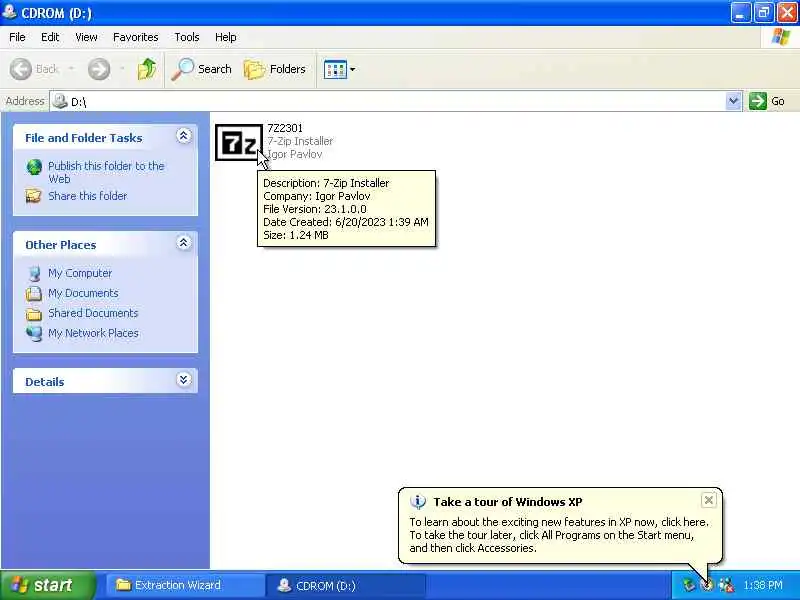Click the taskbar clock 1:38 PM

tap(763, 585)
